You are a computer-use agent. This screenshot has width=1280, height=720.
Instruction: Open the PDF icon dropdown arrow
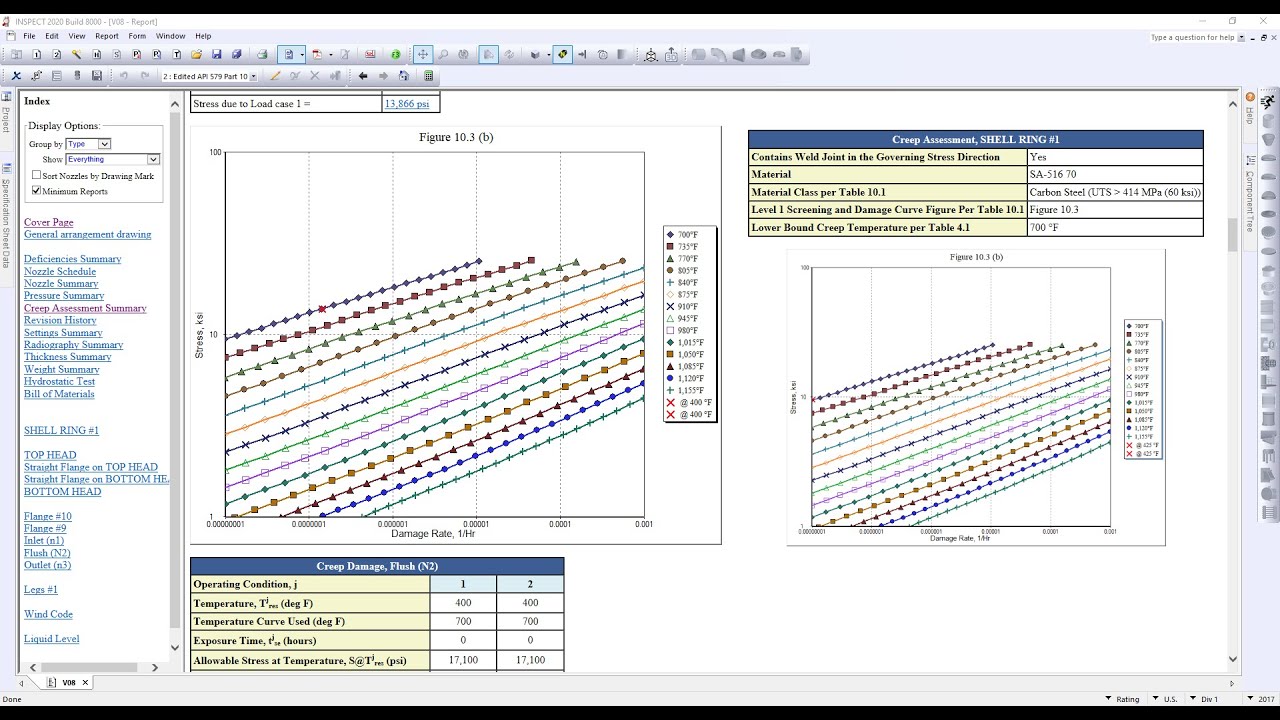click(330, 54)
